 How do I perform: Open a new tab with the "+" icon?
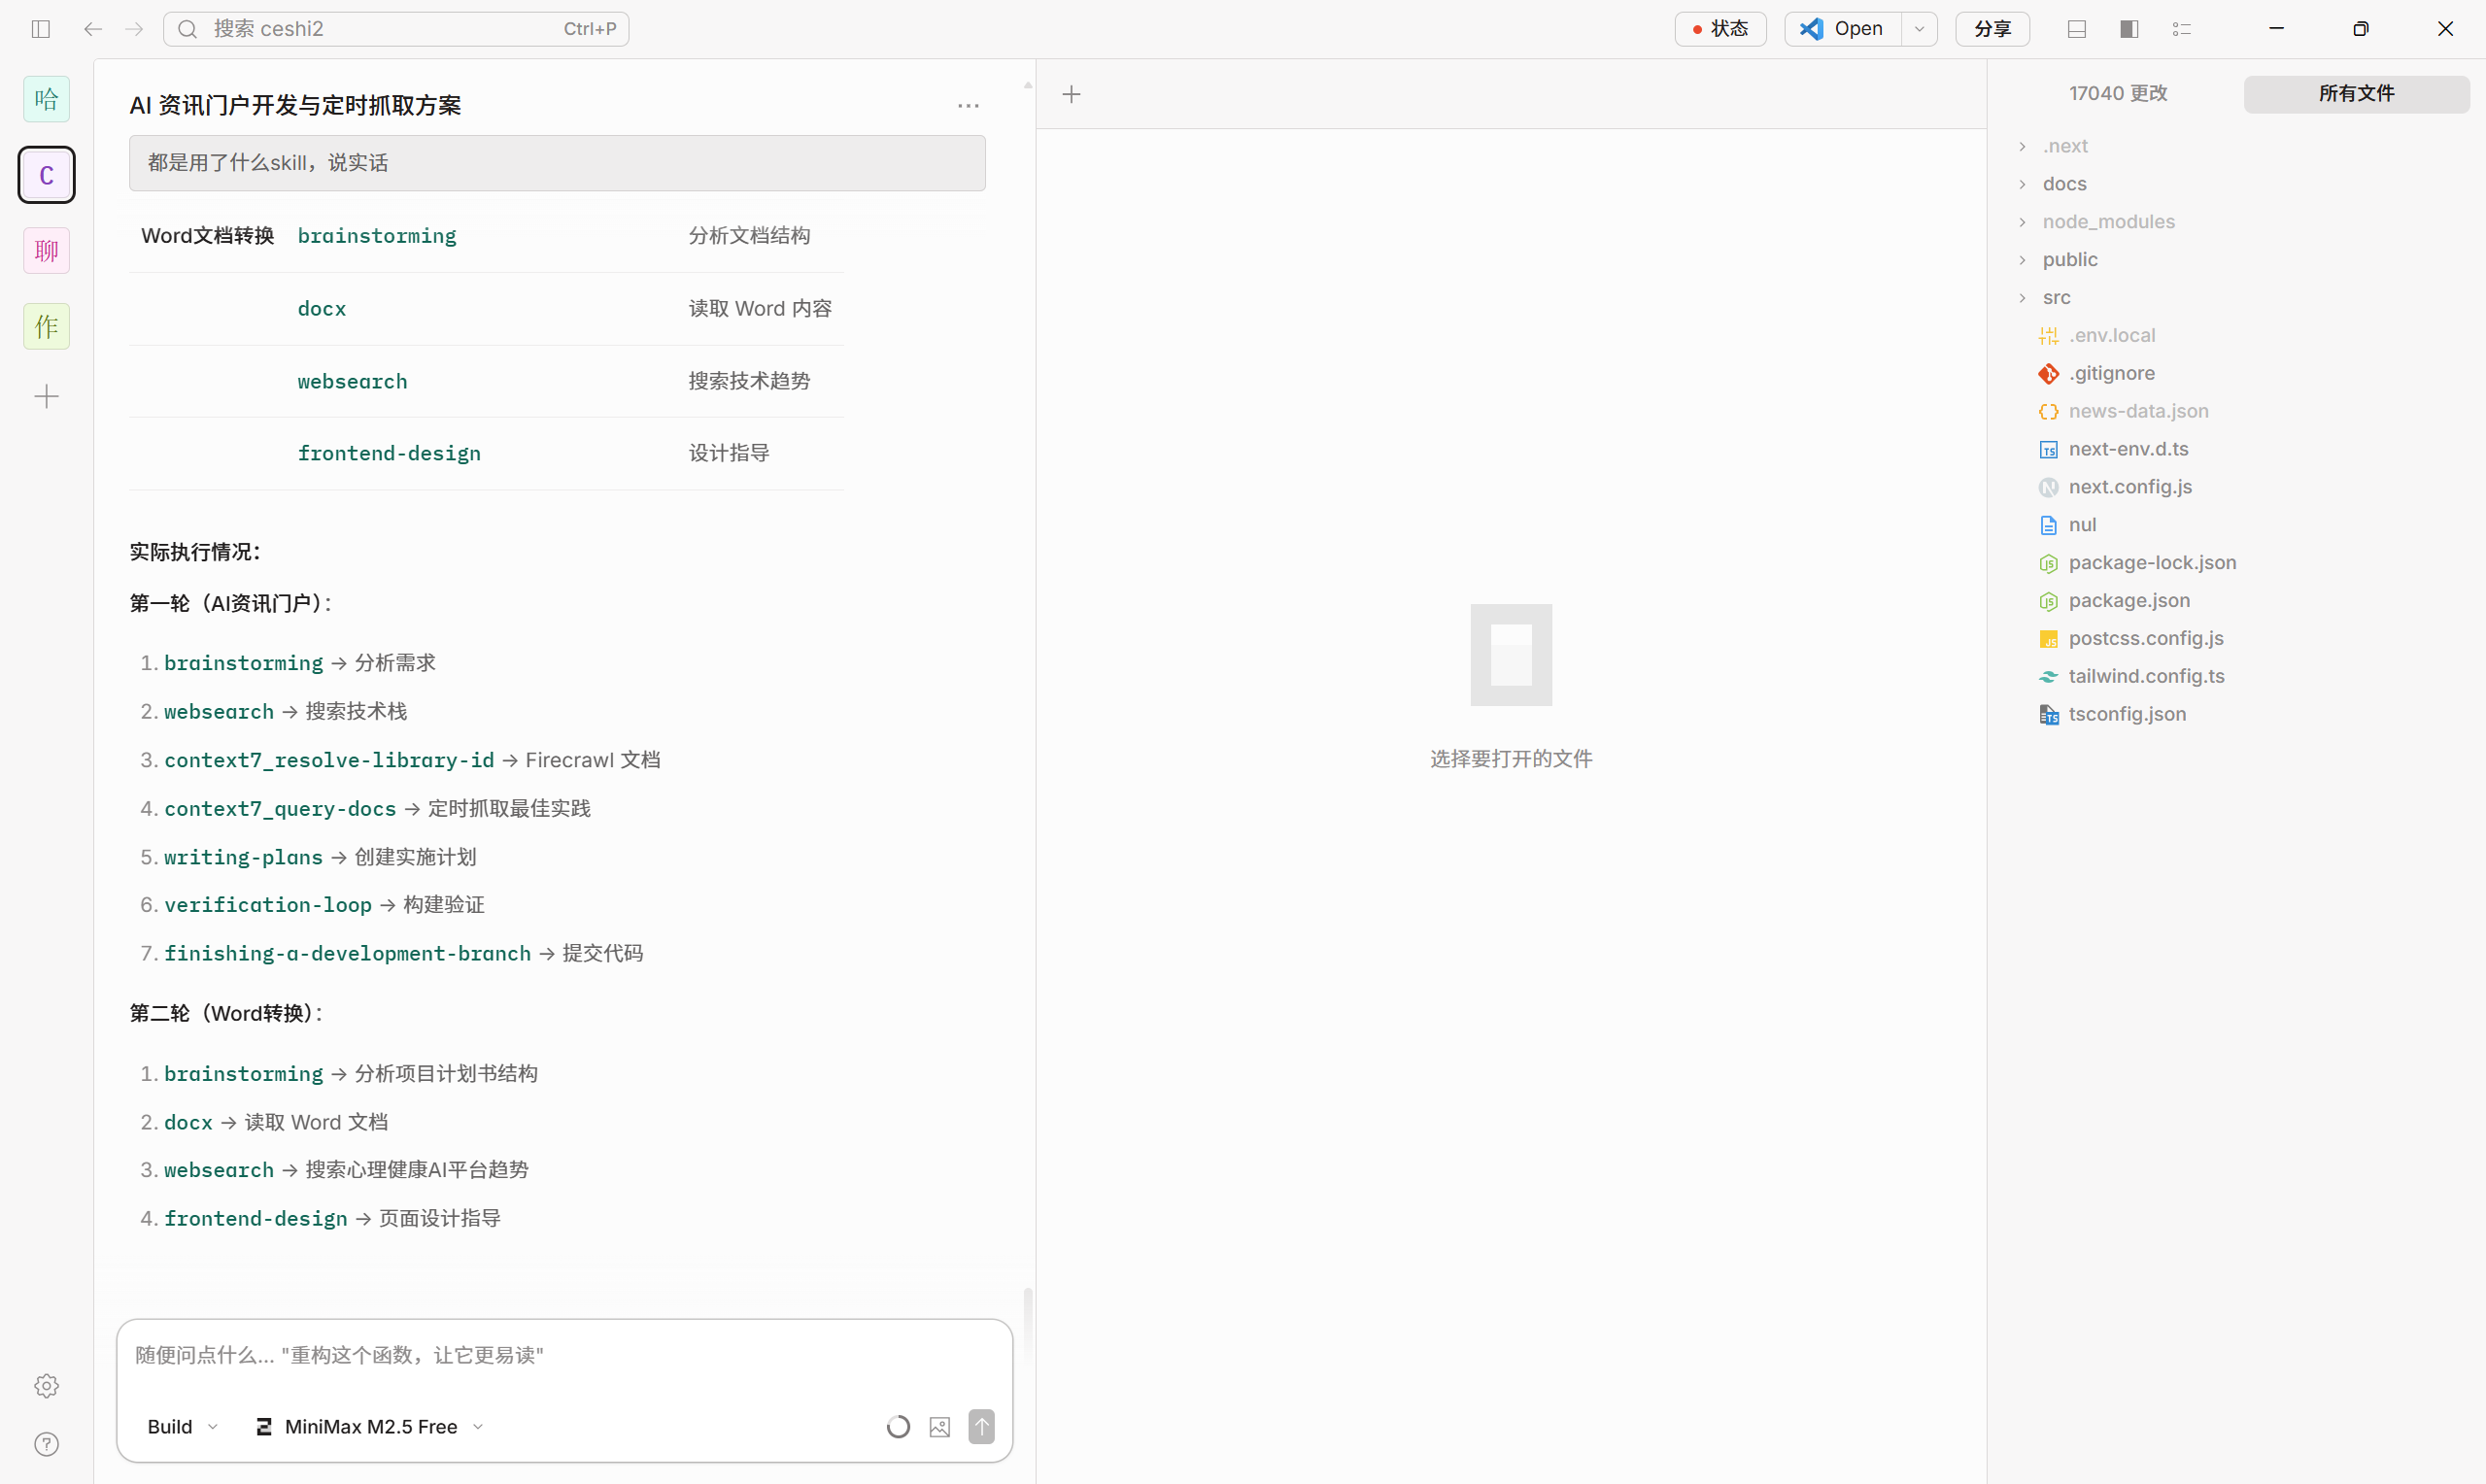point(1071,94)
